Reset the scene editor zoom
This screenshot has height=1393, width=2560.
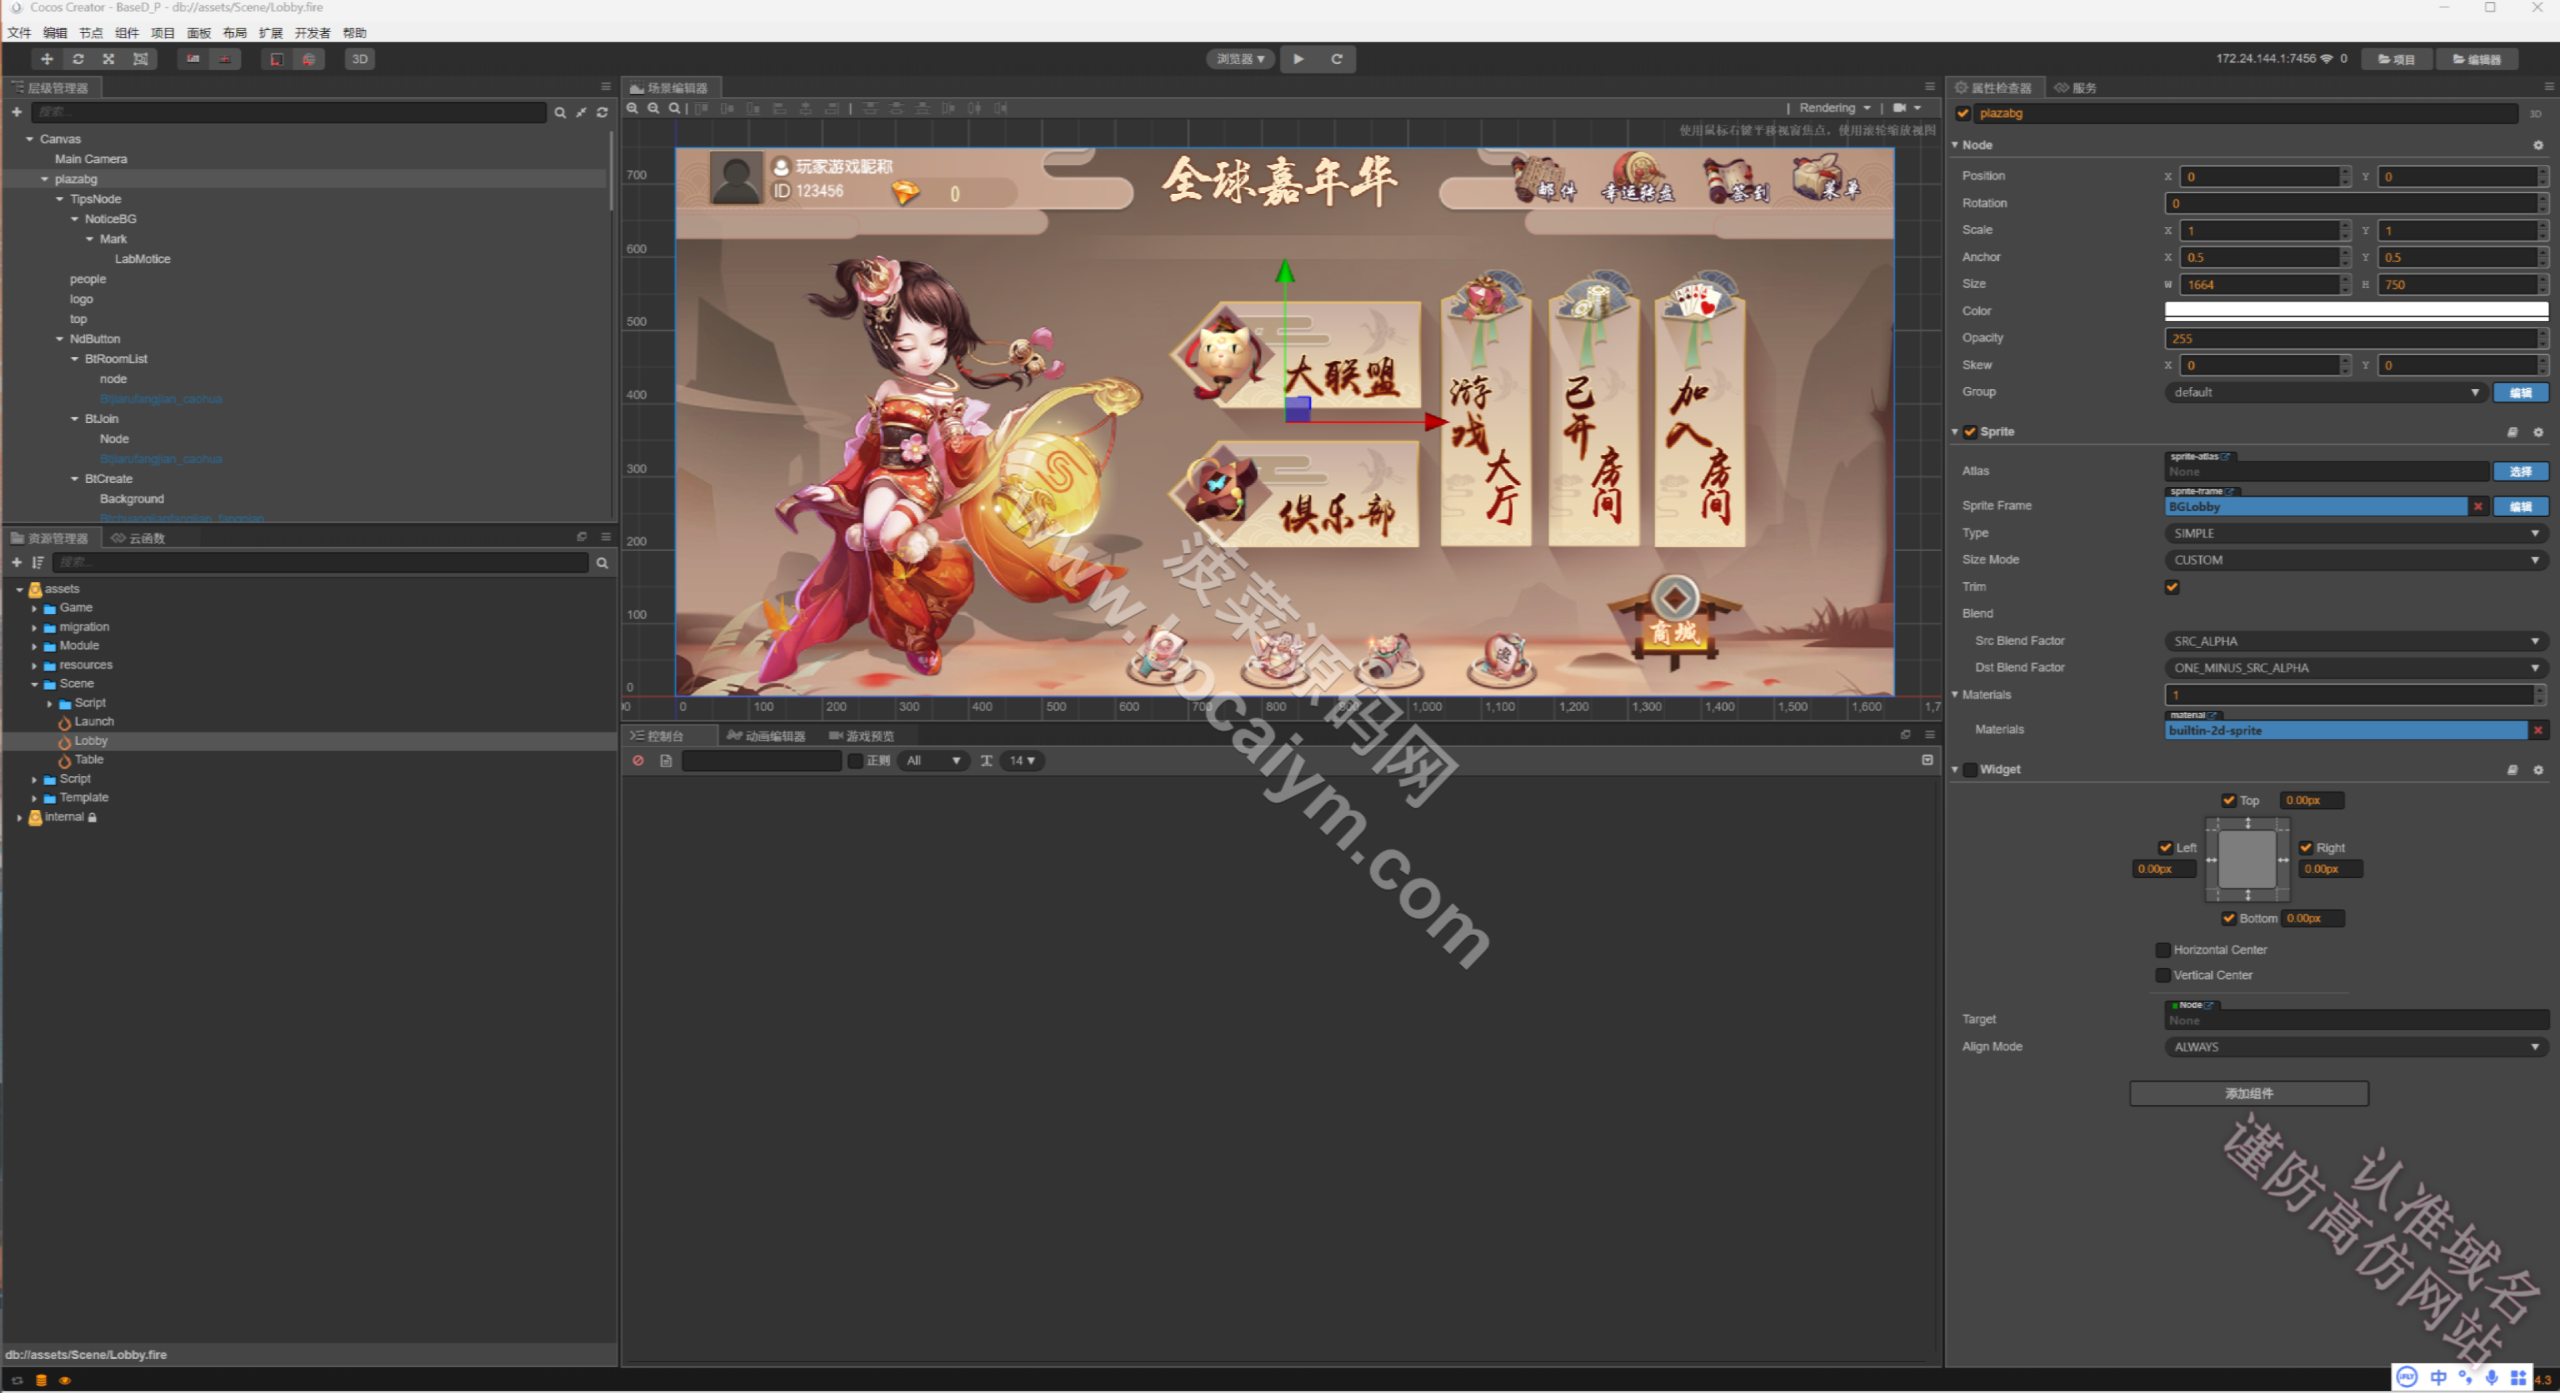pos(674,108)
